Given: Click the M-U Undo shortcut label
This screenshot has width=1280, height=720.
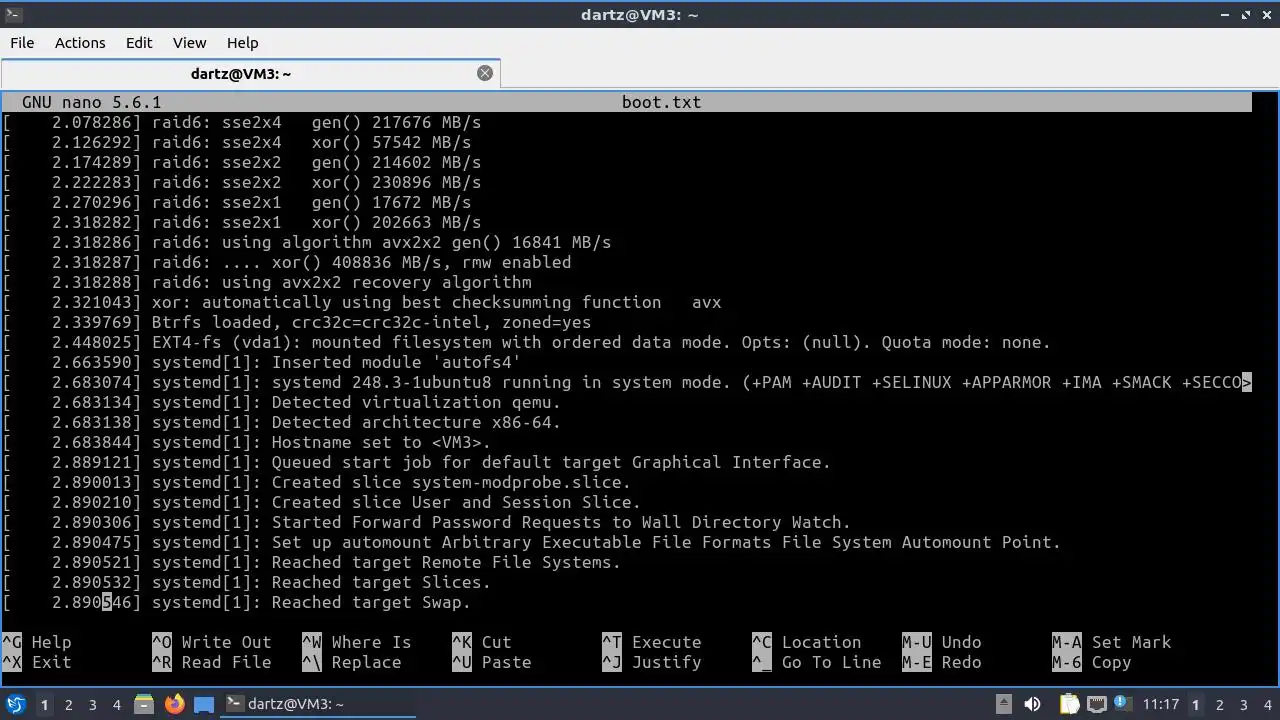Looking at the screenshot, I should 942,642.
